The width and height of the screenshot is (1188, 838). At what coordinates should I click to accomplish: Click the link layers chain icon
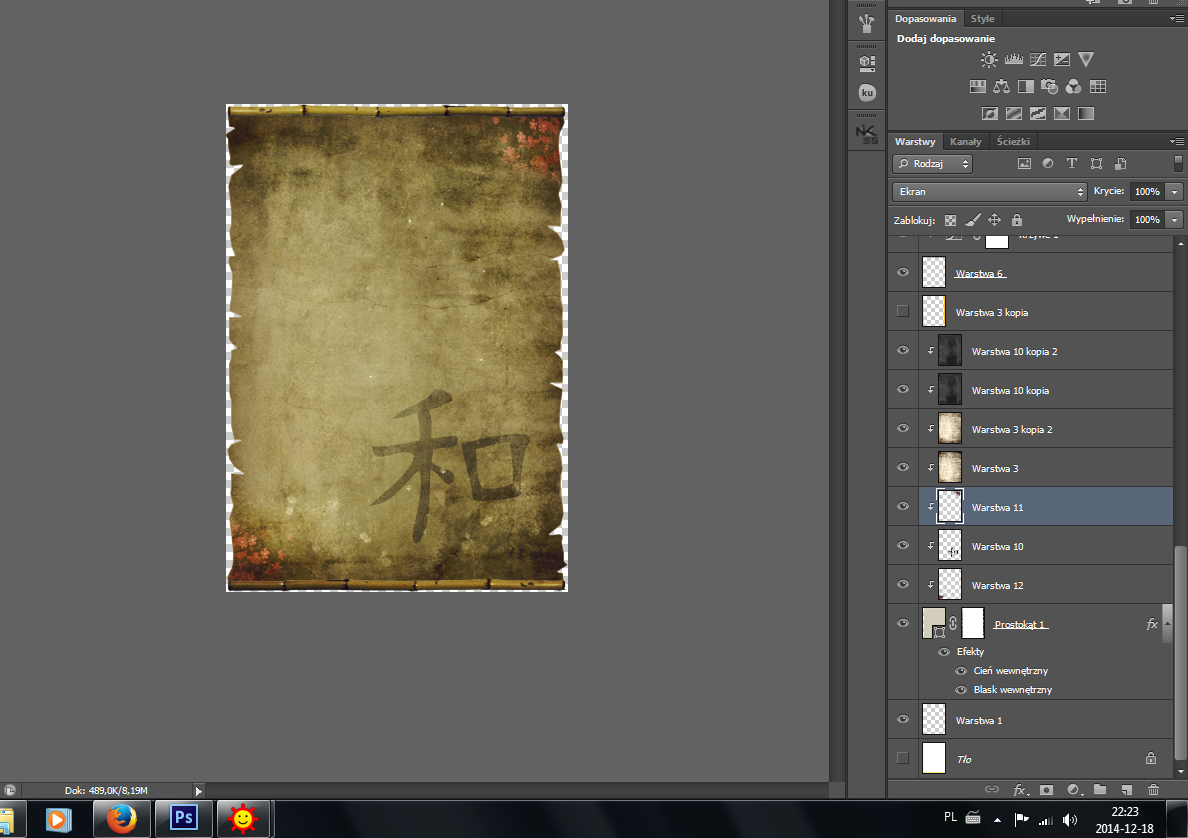(x=992, y=790)
